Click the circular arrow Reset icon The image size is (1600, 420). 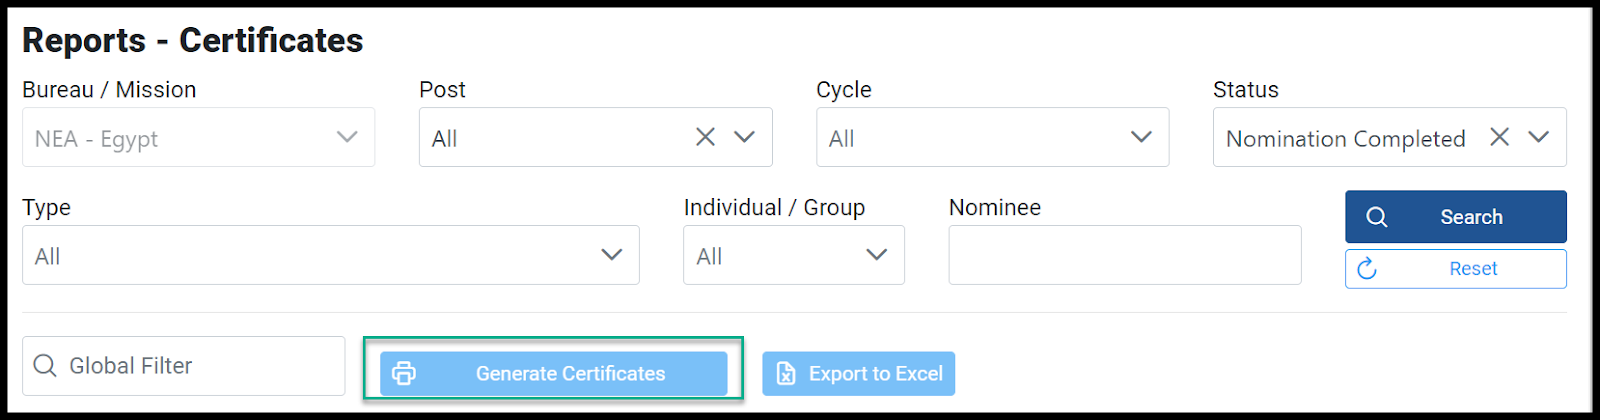point(1367,269)
